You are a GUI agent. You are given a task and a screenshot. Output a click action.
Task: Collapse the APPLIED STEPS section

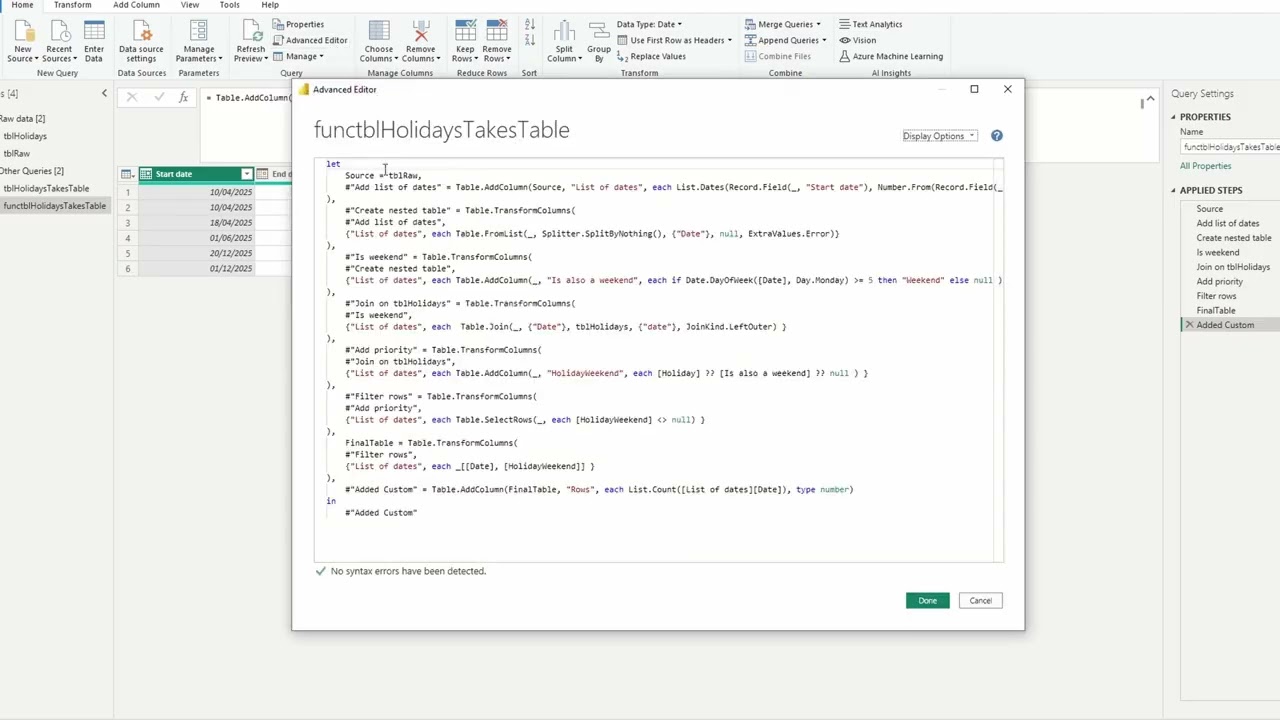[1174, 190]
